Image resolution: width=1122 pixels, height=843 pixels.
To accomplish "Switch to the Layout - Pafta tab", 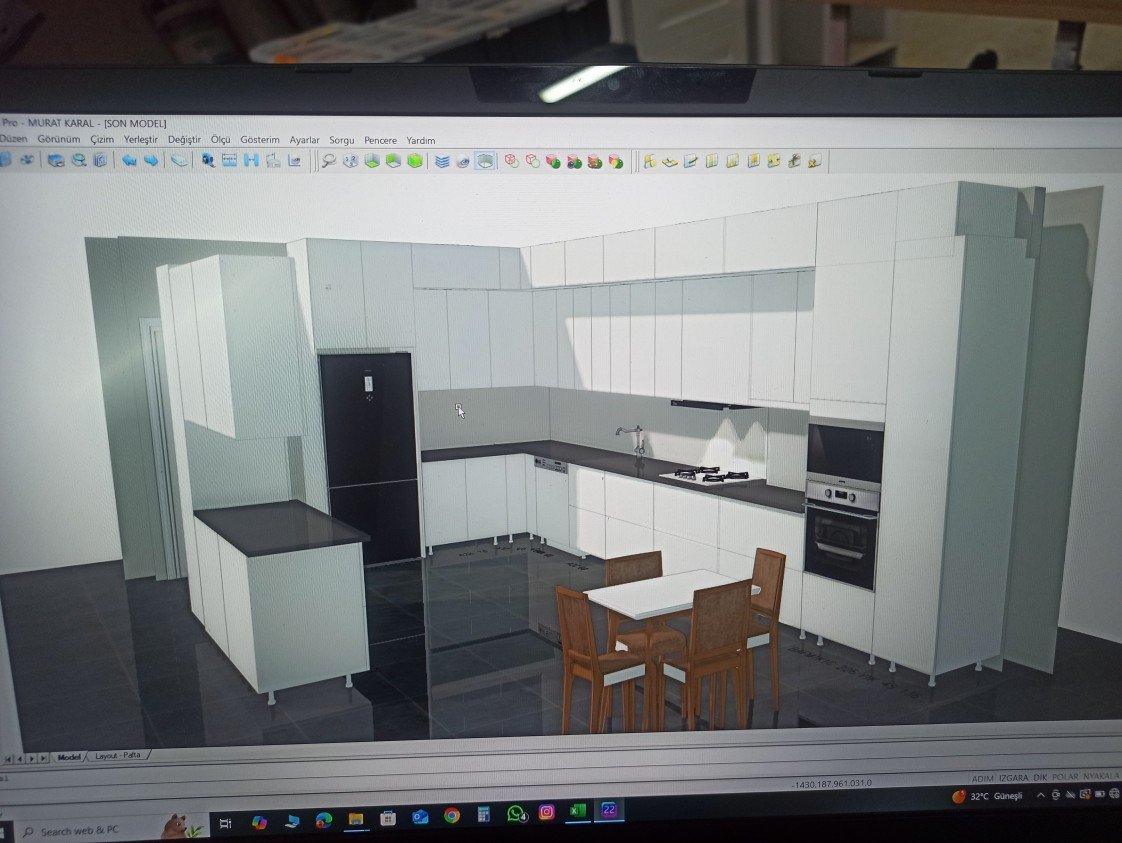I will coord(118,756).
